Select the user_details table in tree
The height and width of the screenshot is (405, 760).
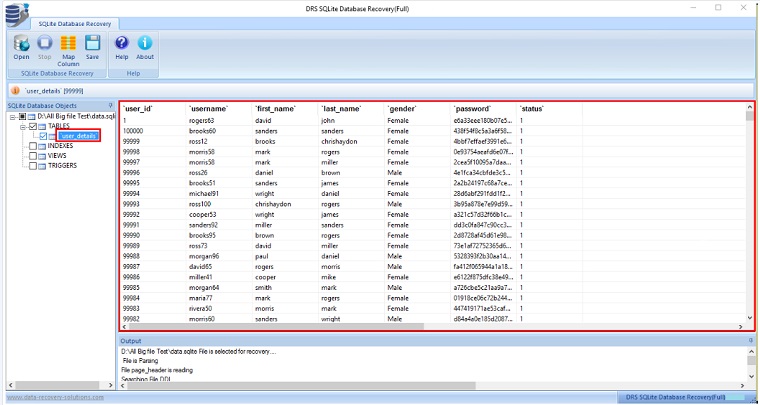(78, 136)
